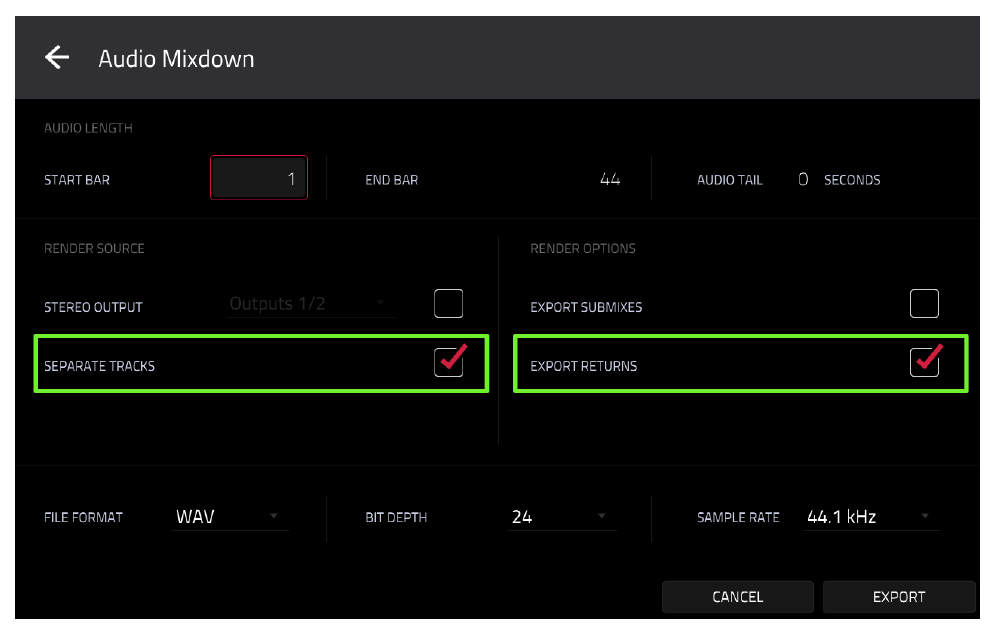Go back using the arrow icon
The width and height of the screenshot is (996, 636).
57,58
